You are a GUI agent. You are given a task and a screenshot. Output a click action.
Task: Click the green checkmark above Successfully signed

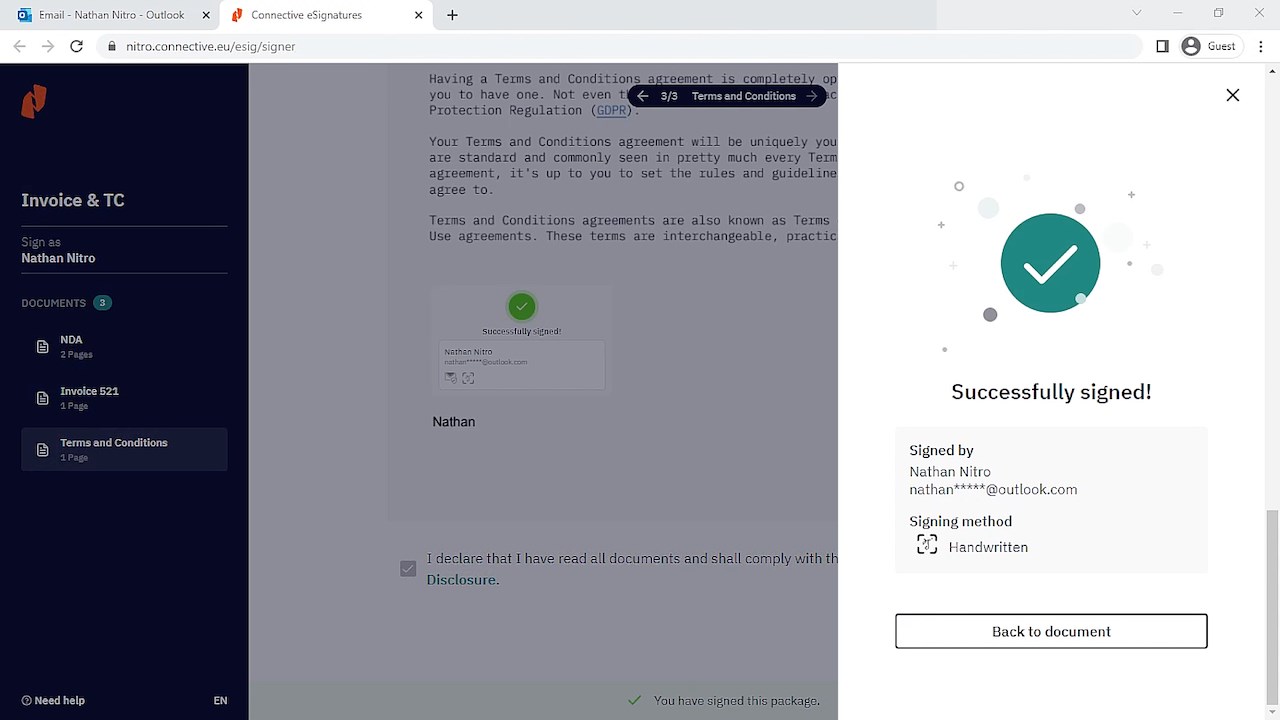coord(521,306)
